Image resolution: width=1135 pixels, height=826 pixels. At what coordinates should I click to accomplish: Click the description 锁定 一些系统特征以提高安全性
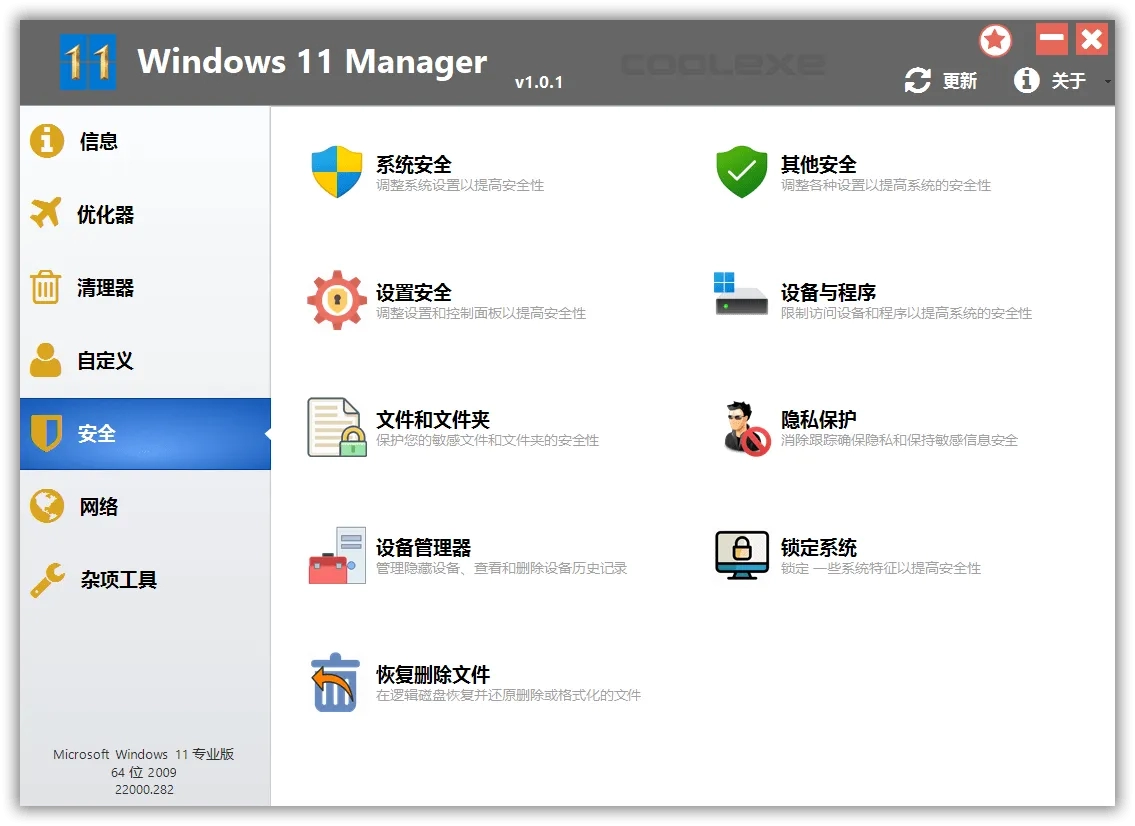click(x=880, y=568)
